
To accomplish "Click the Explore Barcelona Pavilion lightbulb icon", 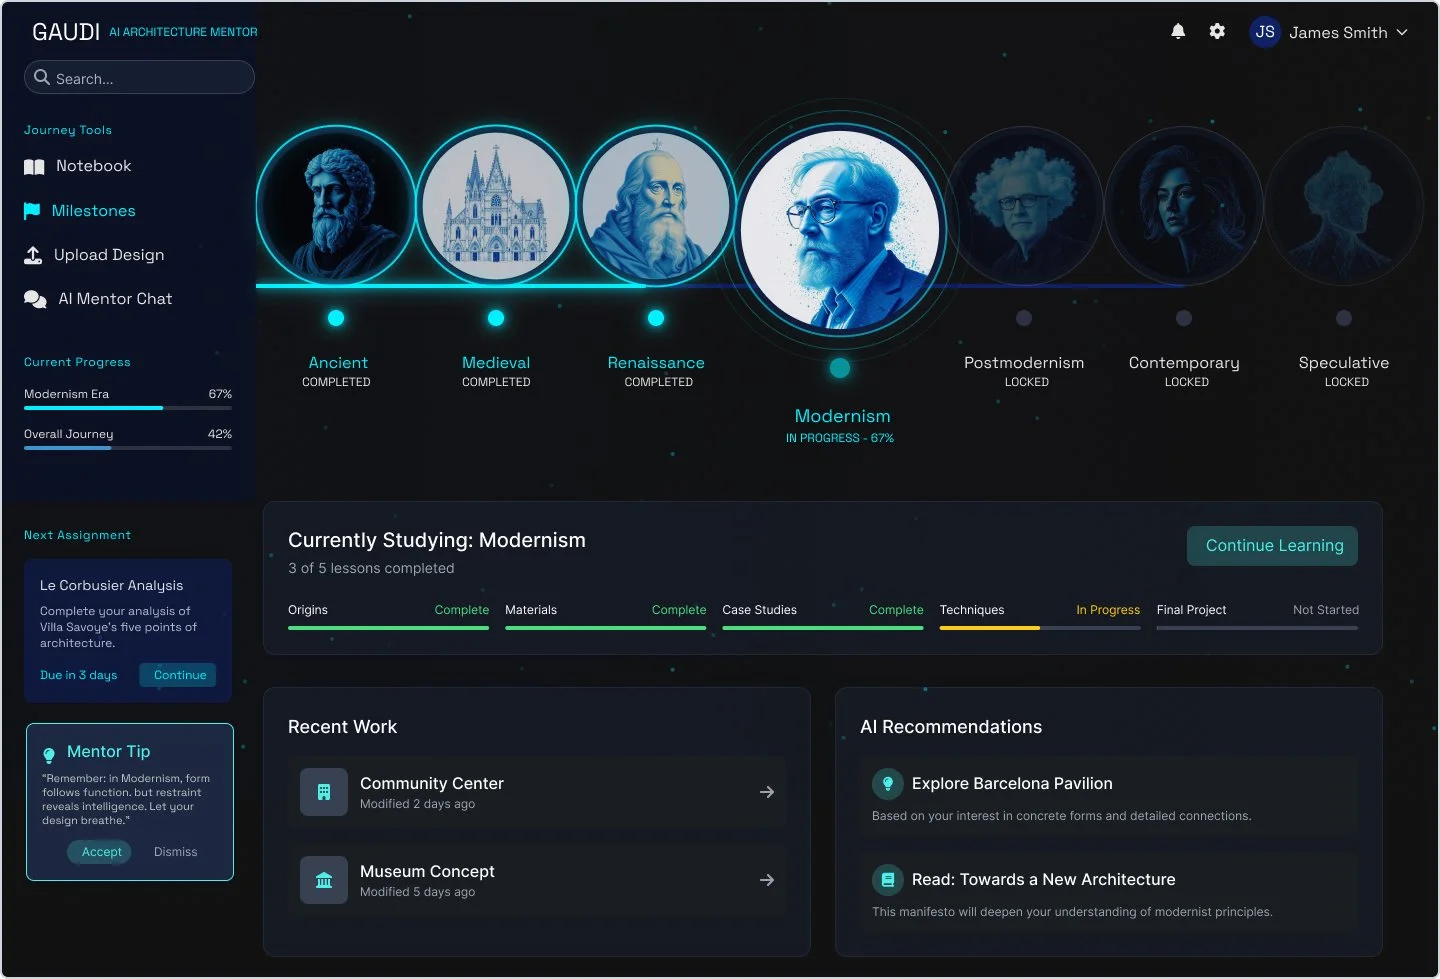I will point(887,784).
